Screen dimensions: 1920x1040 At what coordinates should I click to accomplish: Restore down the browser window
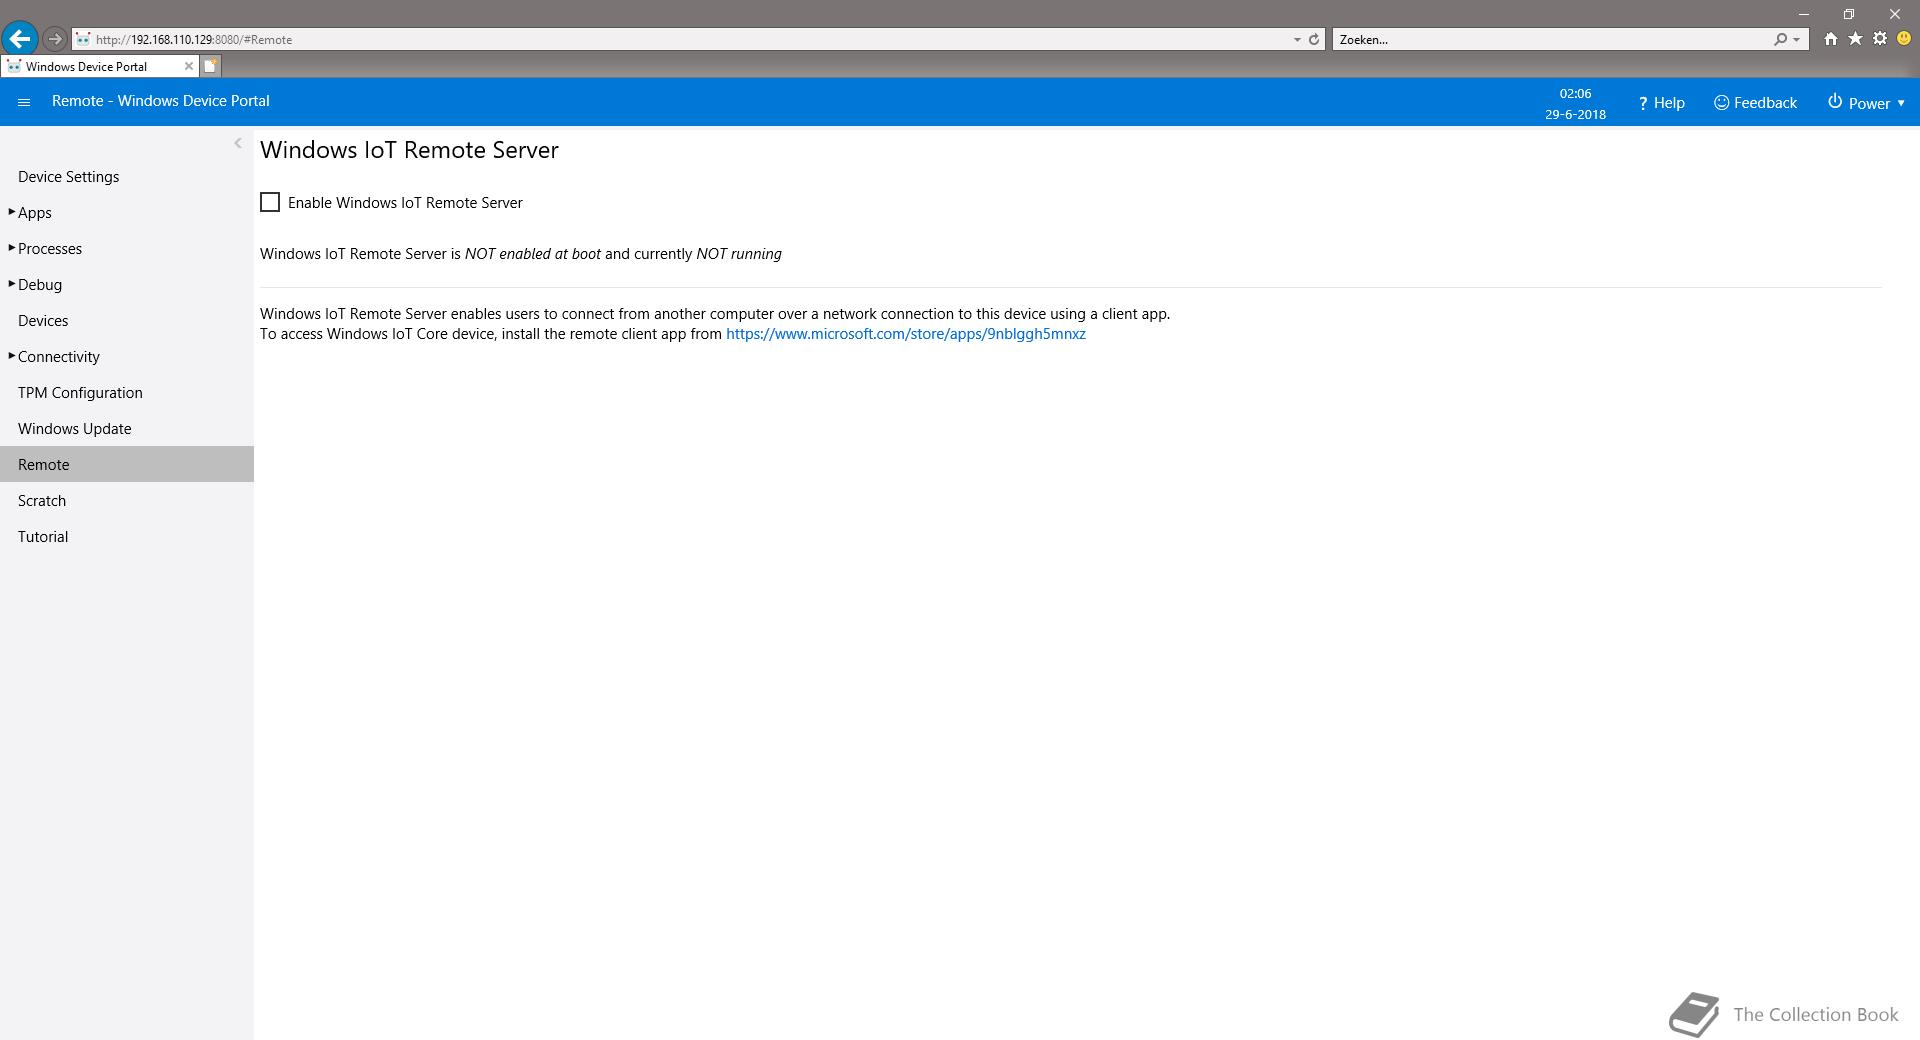[x=1849, y=14]
